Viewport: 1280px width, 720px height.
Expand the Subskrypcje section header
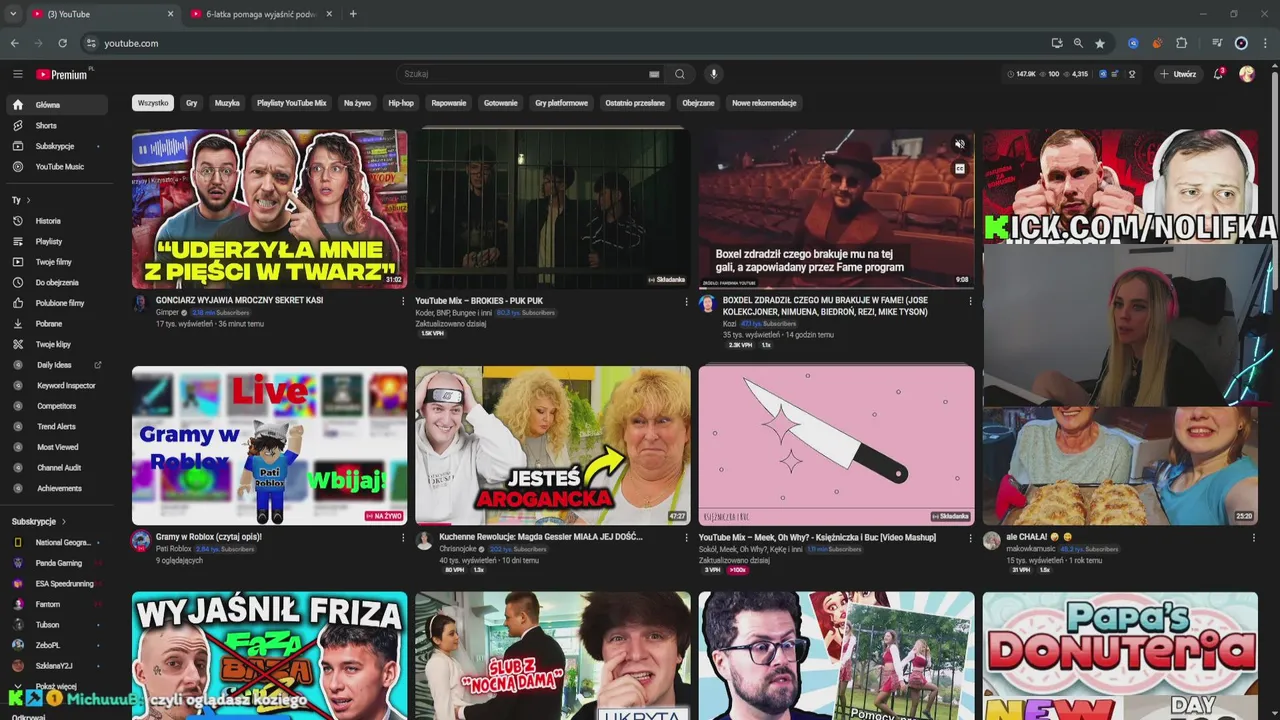pyautogui.click(x=39, y=521)
